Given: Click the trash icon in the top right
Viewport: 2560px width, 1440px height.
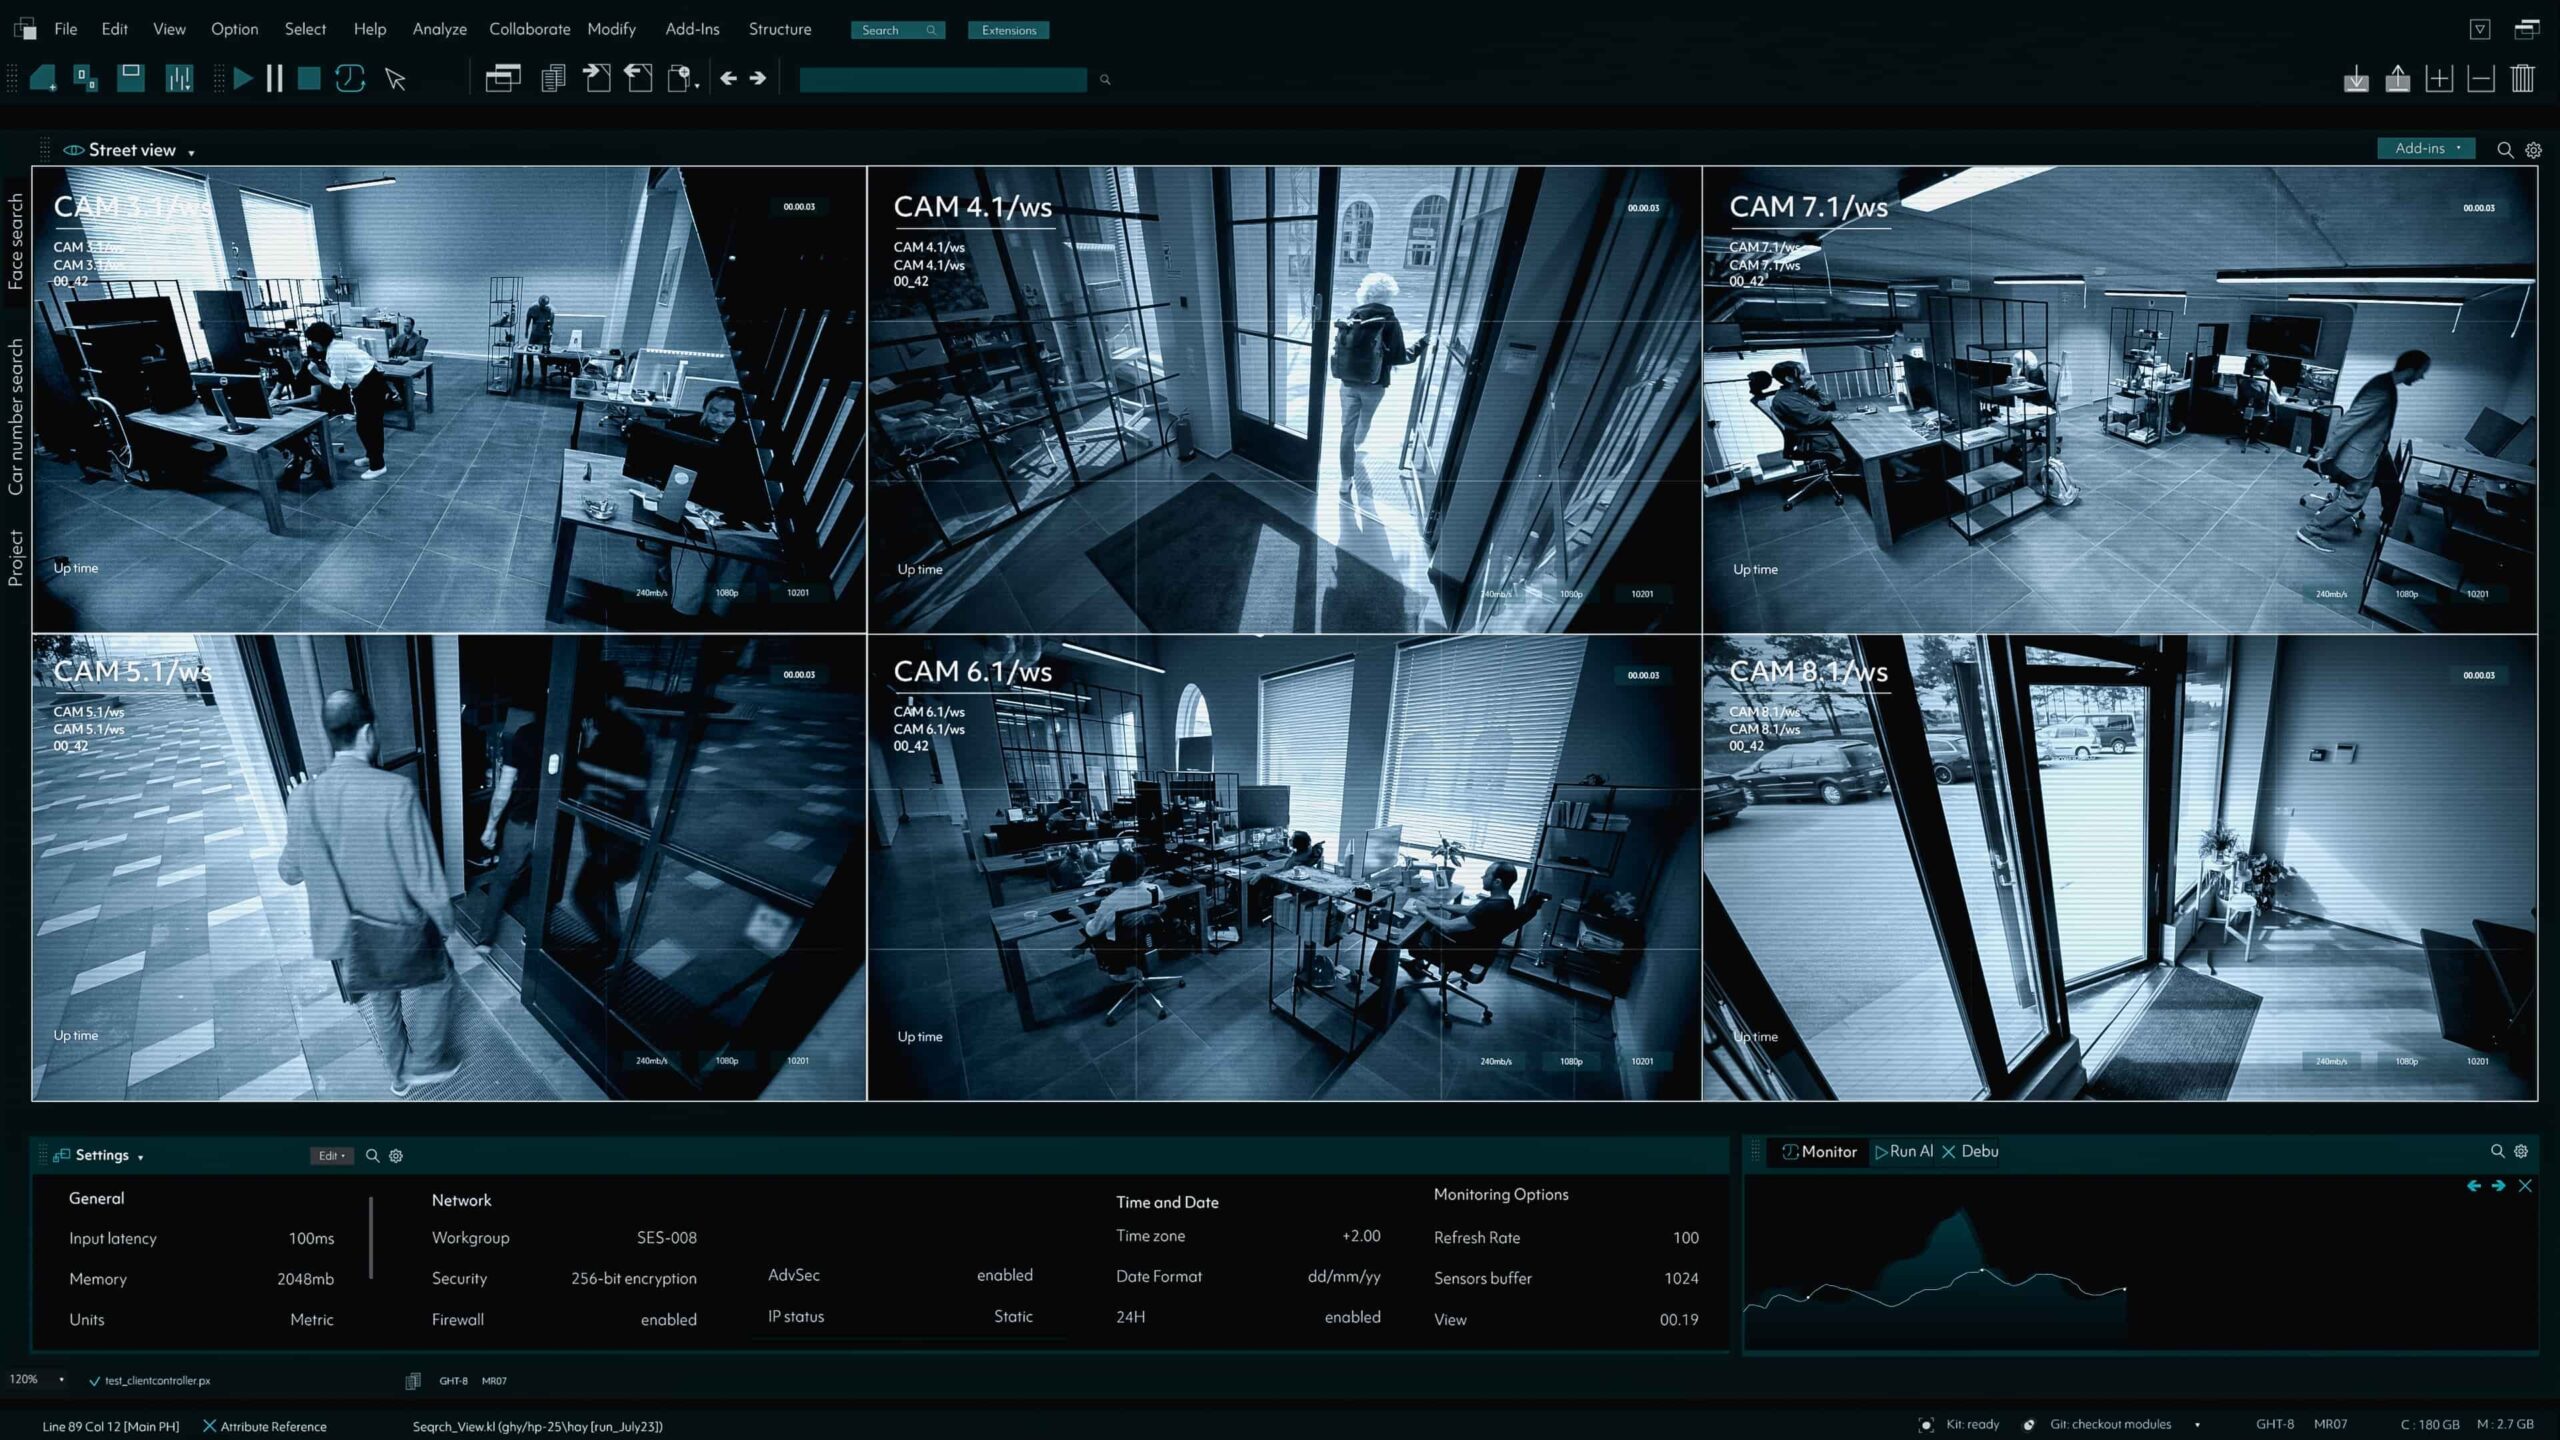Looking at the screenshot, I should coord(2524,78).
